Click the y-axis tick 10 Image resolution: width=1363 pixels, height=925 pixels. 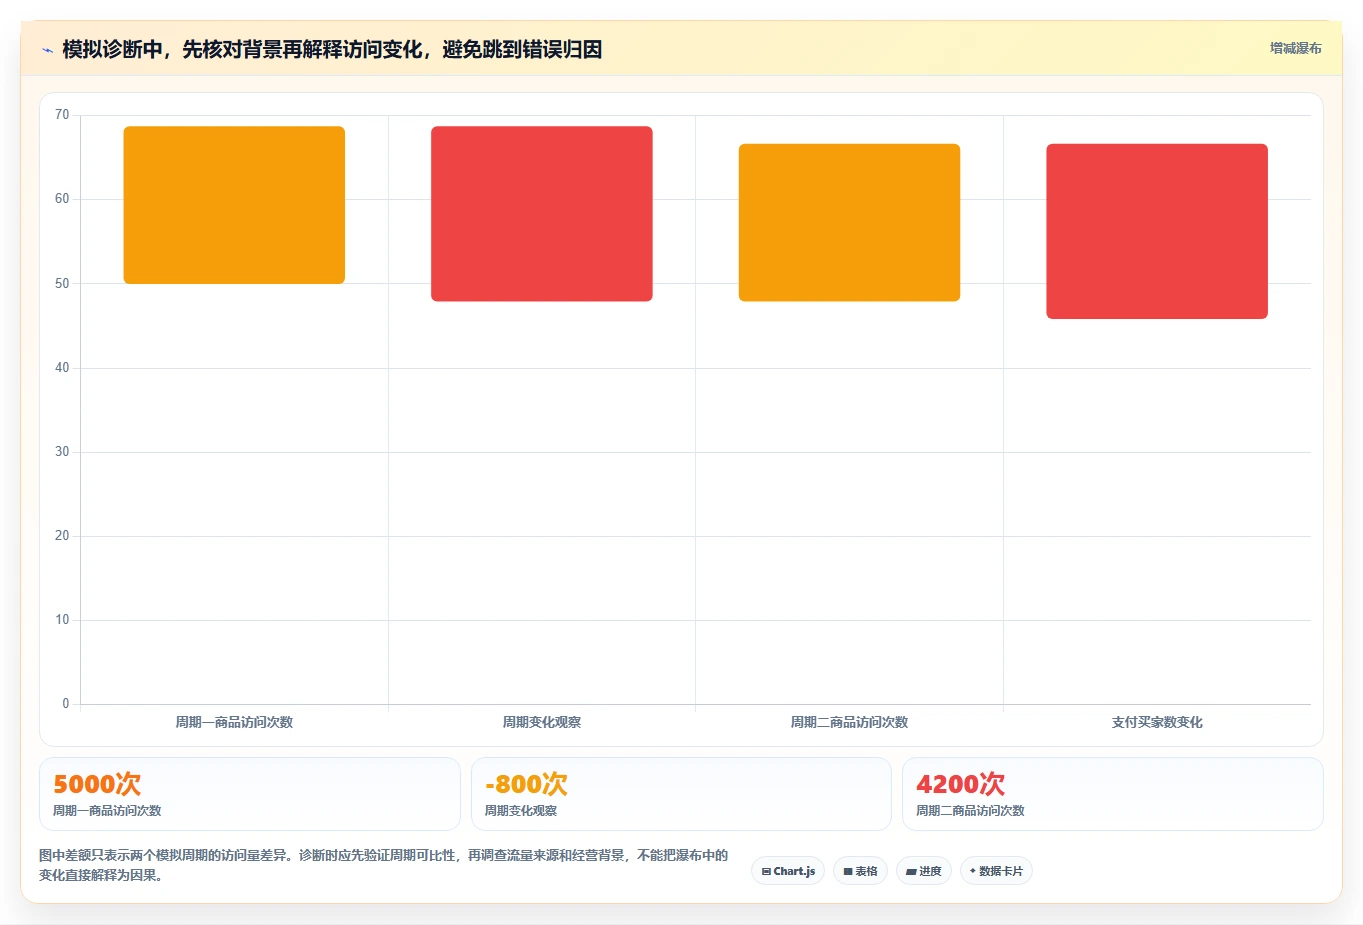[62, 620]
